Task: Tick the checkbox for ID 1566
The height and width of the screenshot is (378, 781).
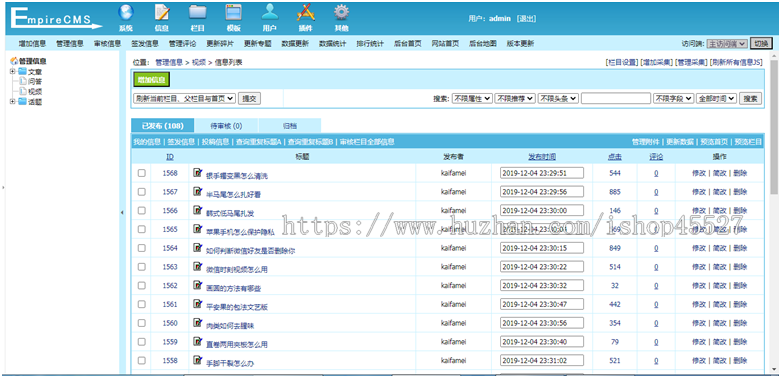Action: tap(141, 211)
